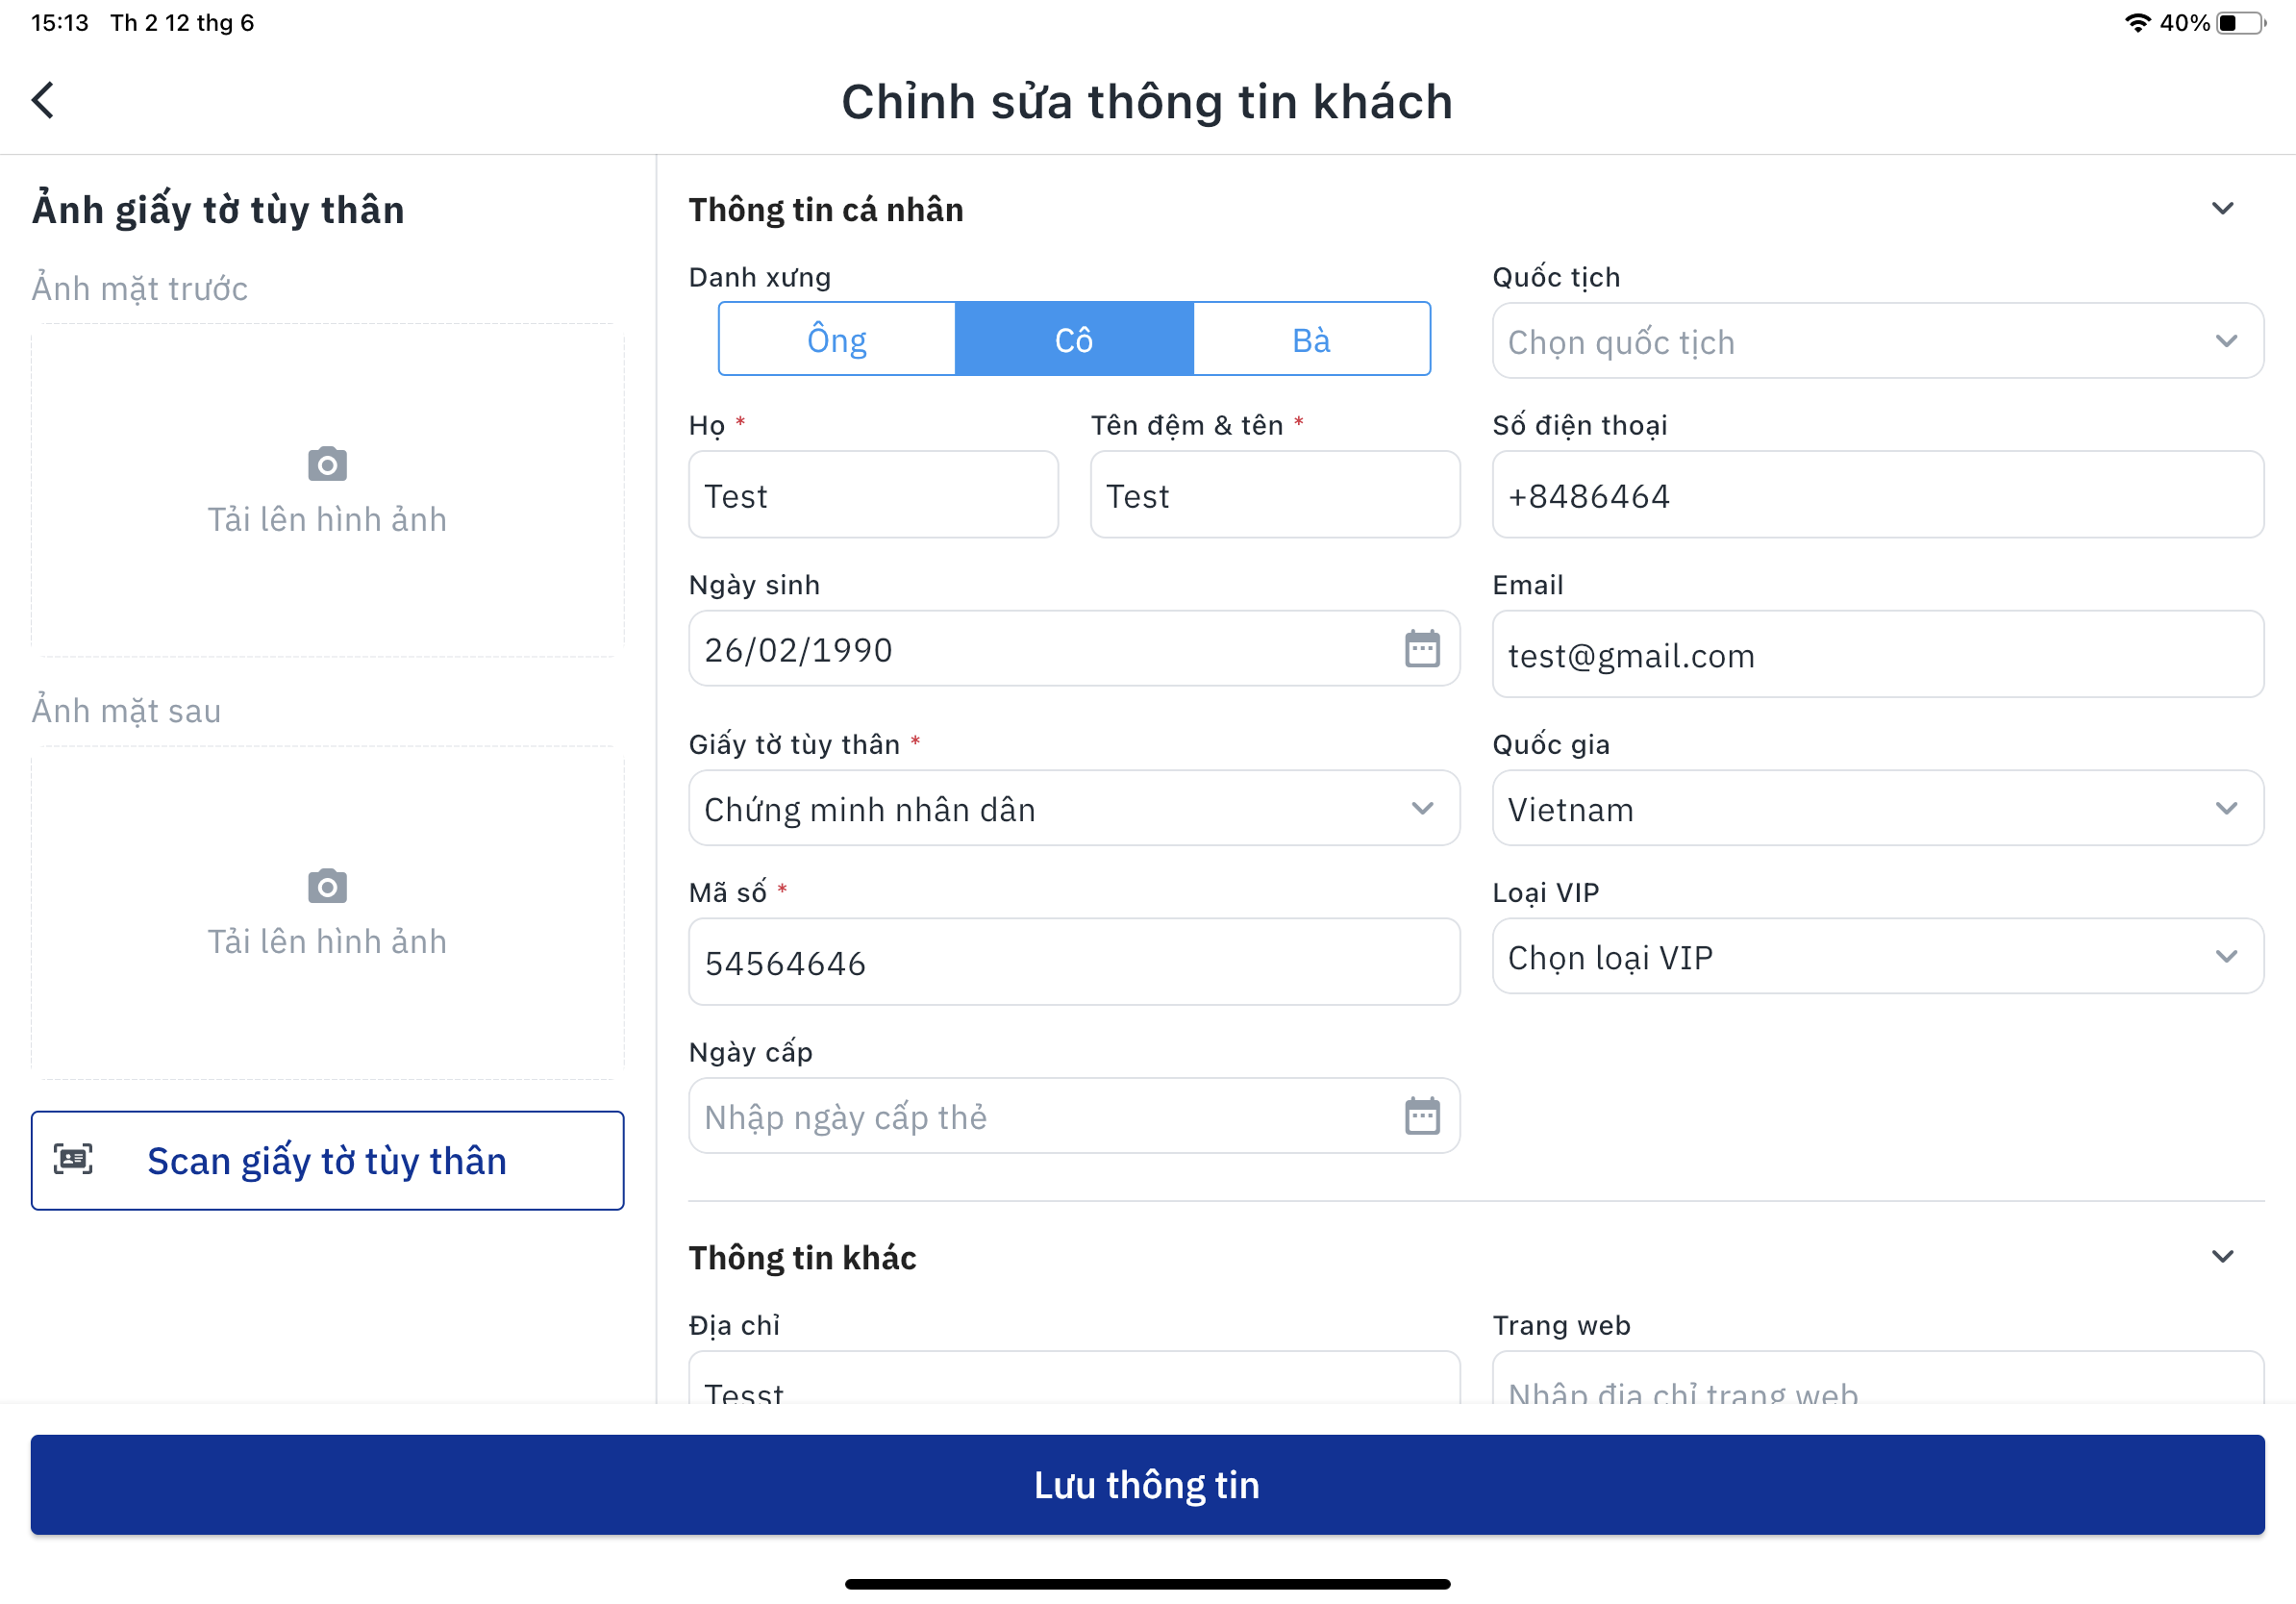Image resolution: width=2296 pixels, height=1604 pixels.
Task: Click the ID scan icon
Action: [73, 1159]
